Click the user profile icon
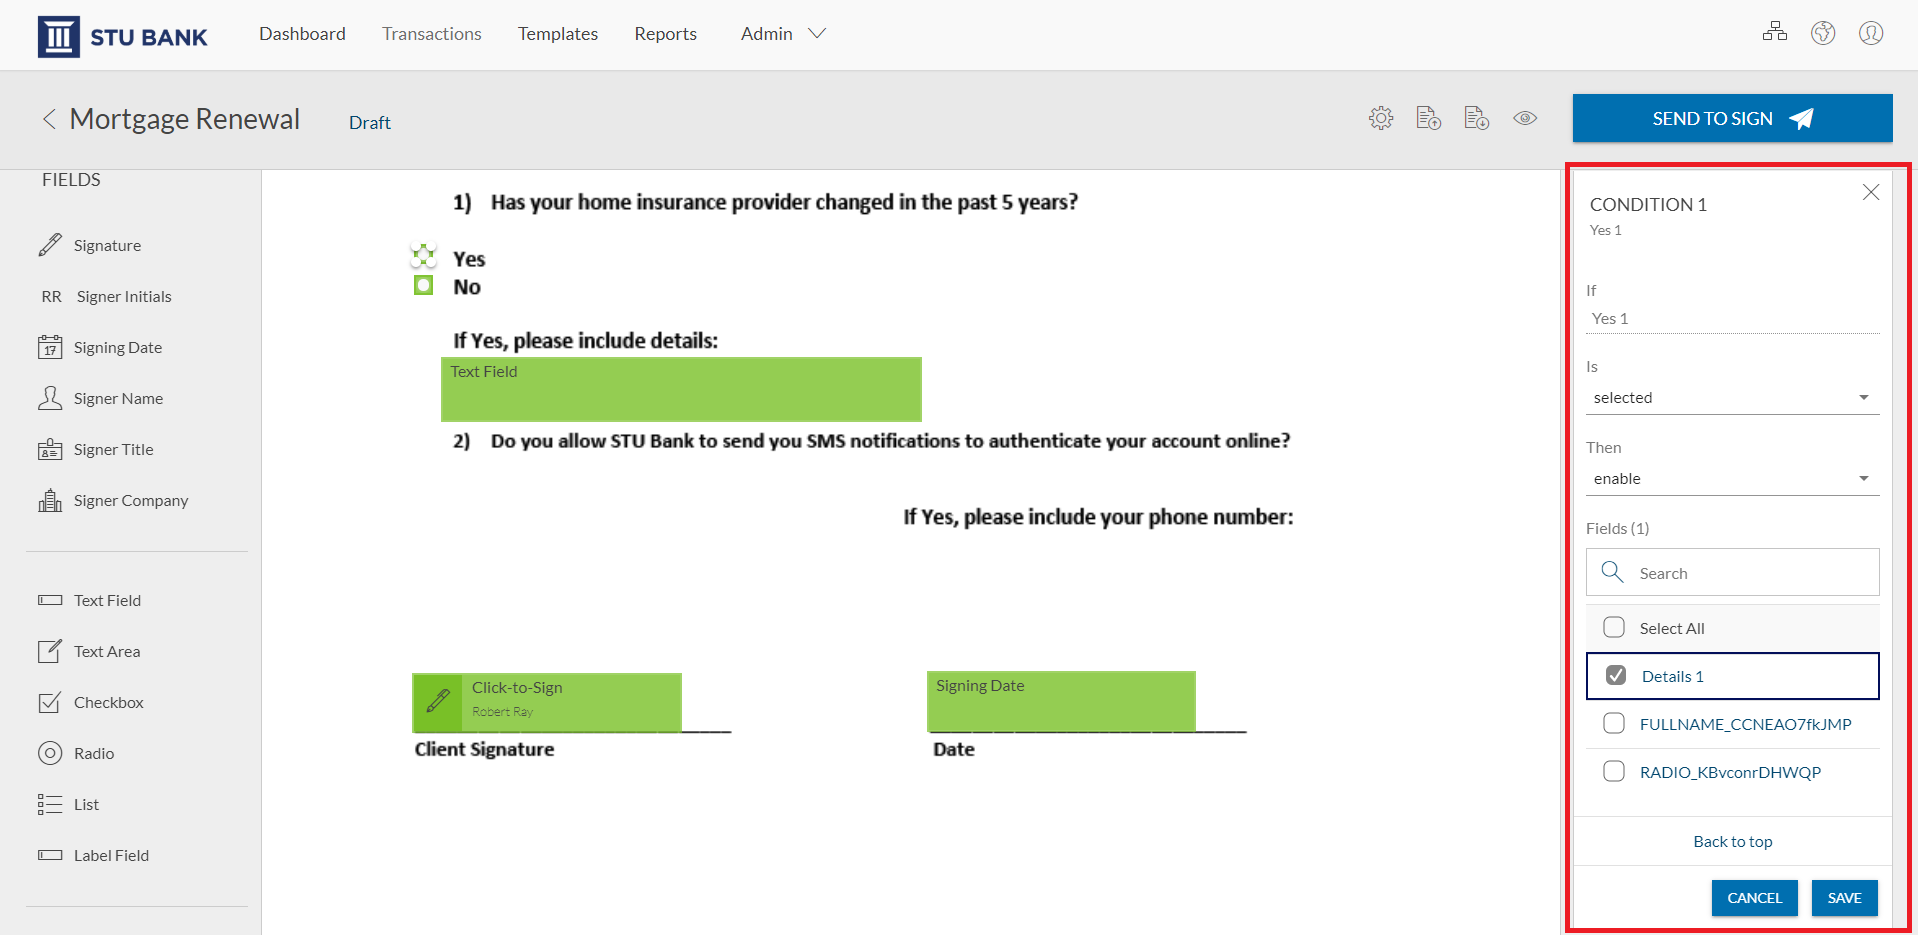The width and height of the screenshot is (1918, 935). click(1871, 33)
